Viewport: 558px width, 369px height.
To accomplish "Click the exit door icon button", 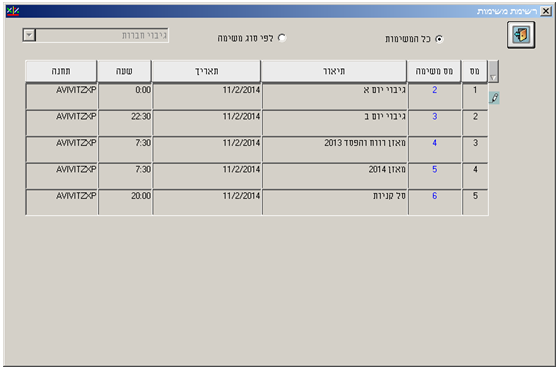I will (521, 35).
